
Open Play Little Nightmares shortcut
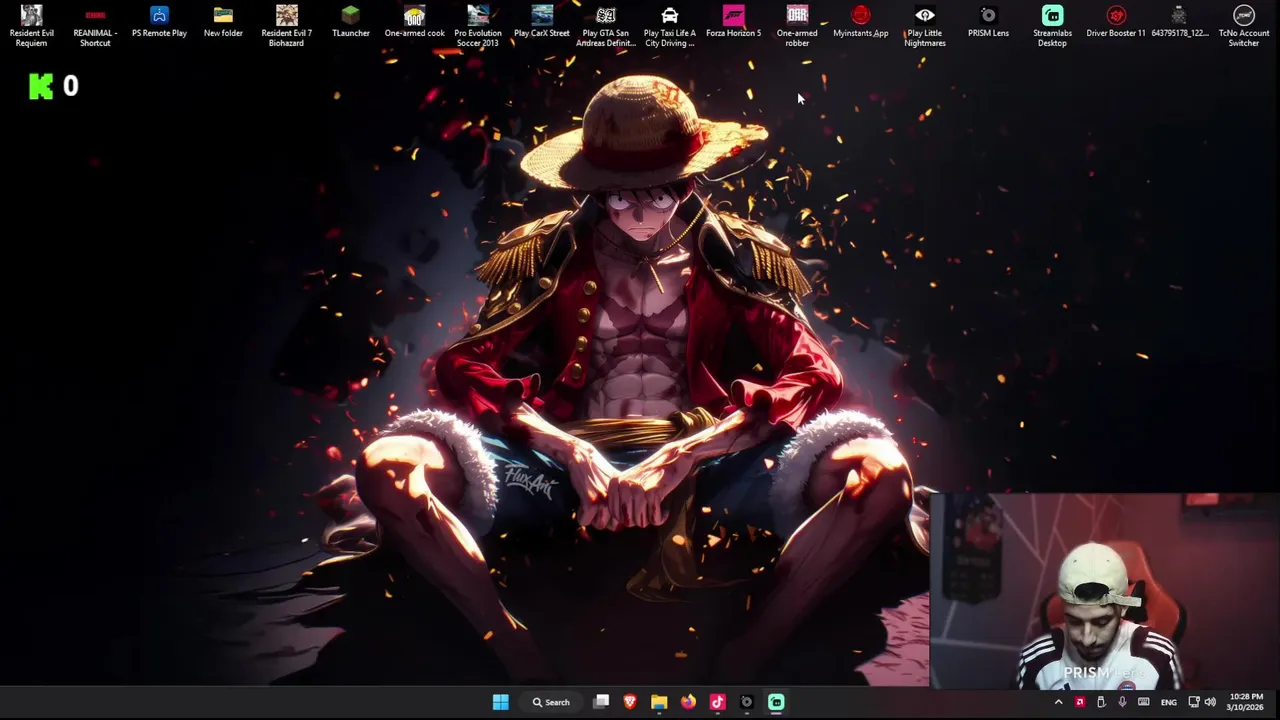[x=925, y=25]
